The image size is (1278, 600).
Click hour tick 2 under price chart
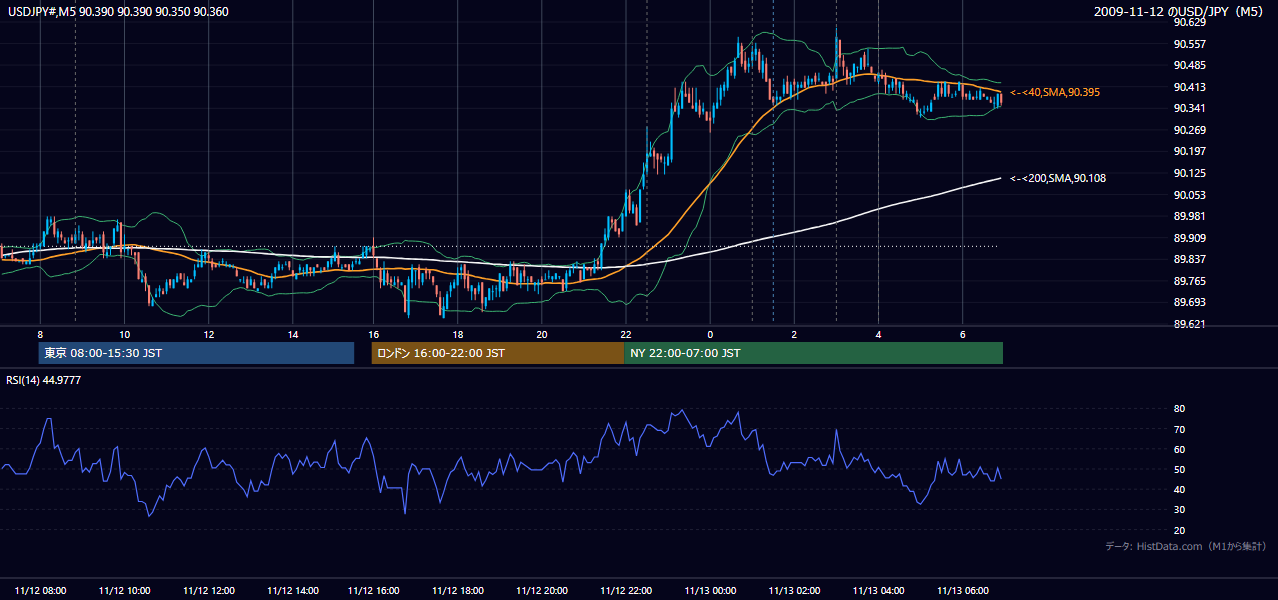point(794,334)
